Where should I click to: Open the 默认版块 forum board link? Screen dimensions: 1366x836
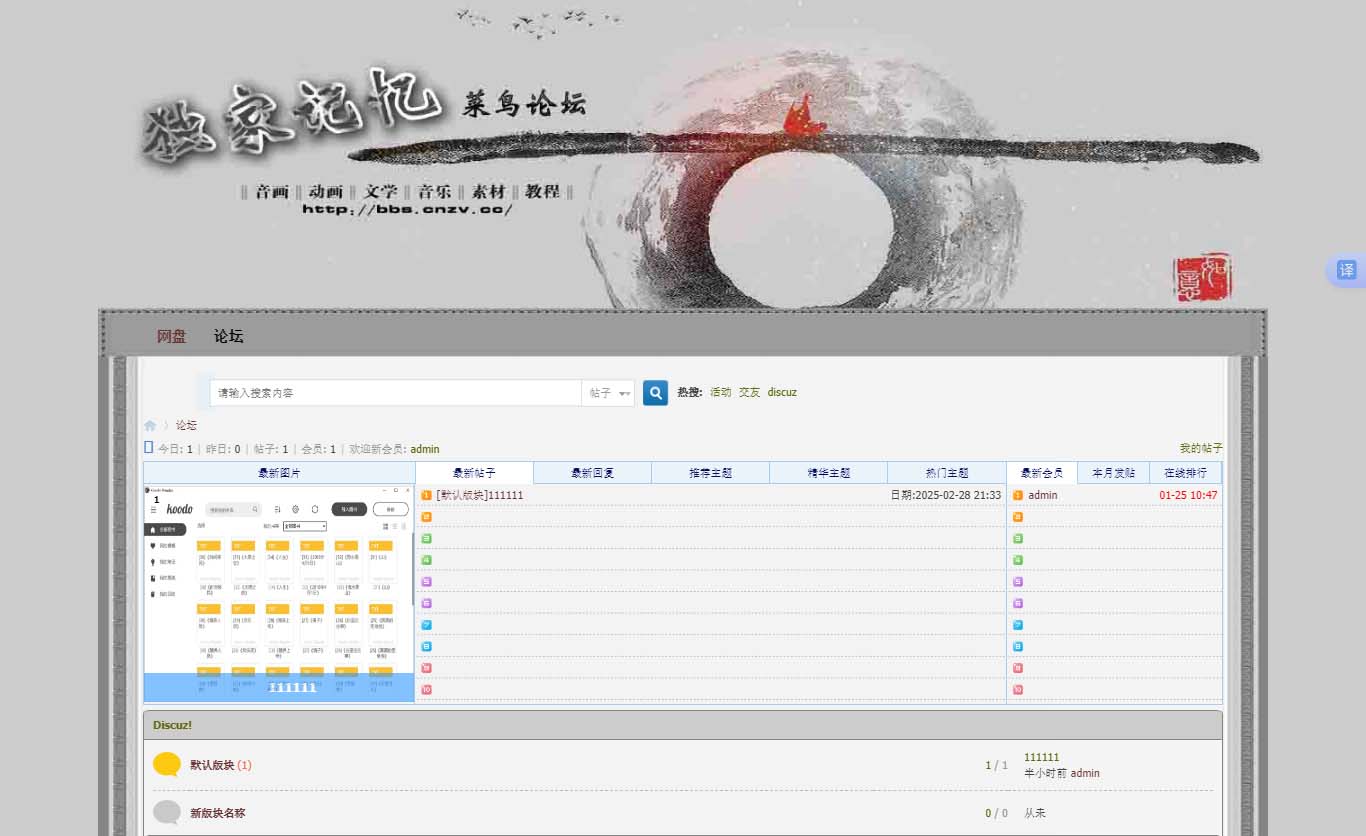(x=212, y=765)
